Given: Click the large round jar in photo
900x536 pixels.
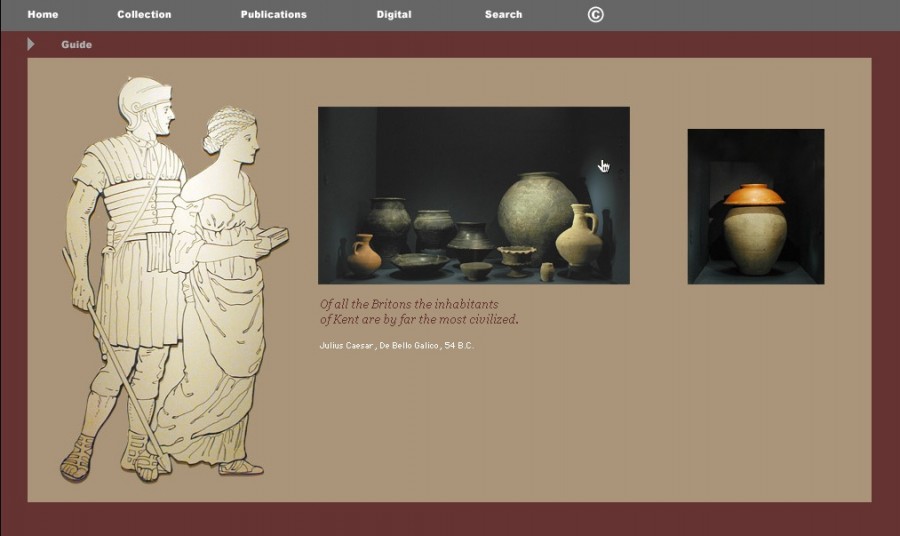Looking at the screenshot, I should click(x=537, y=215).
